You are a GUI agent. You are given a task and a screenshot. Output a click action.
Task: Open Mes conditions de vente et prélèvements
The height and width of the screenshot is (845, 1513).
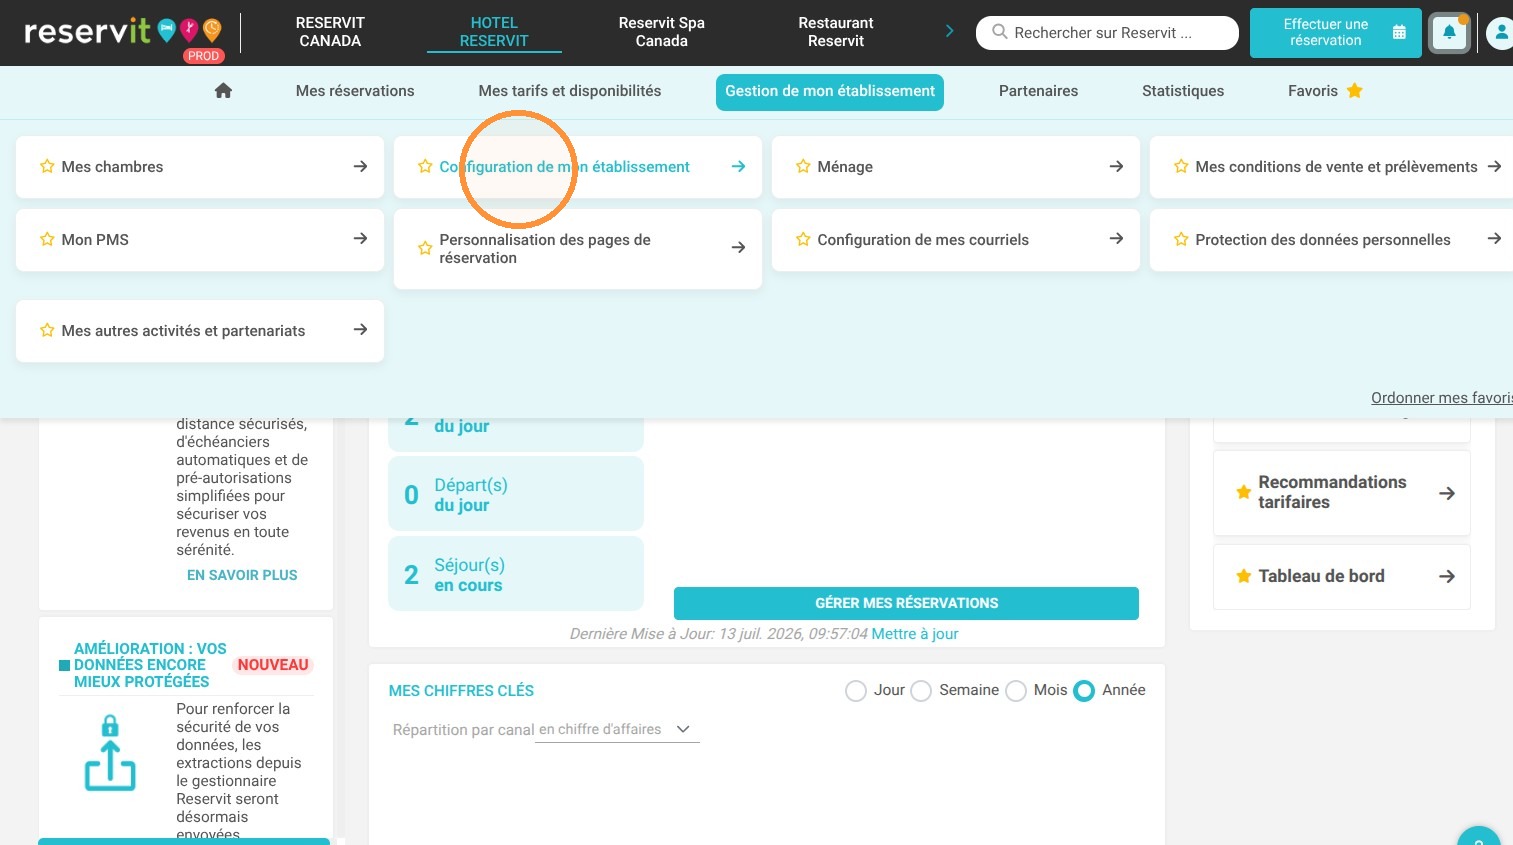[x=1331, y=167]
